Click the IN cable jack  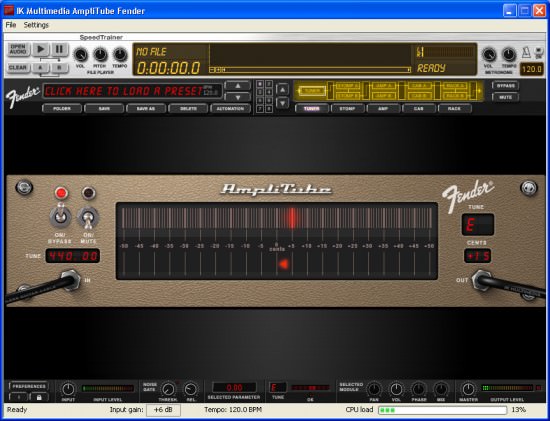point(71,280)
